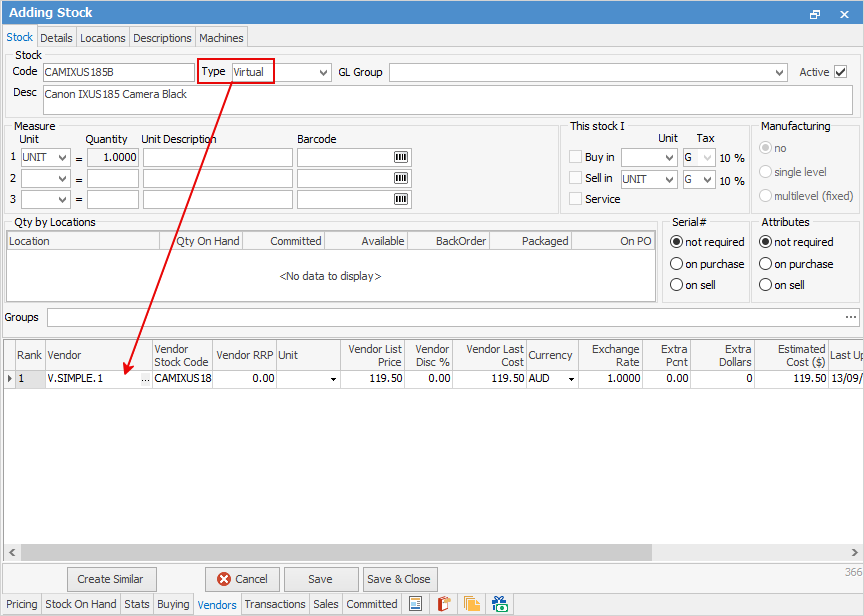Click the Save button
864x616 pixels.
click(321, 579)
